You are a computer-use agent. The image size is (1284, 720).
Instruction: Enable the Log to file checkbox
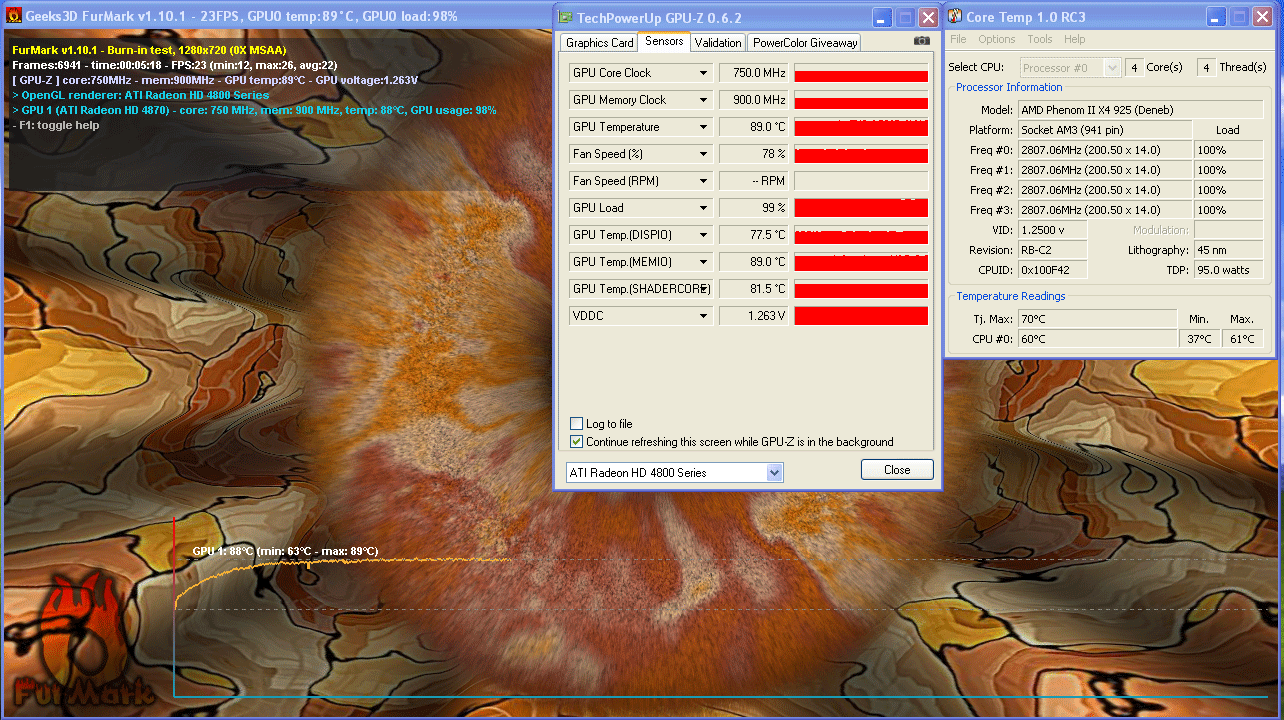pyautogui.click(x=576, y=424)
